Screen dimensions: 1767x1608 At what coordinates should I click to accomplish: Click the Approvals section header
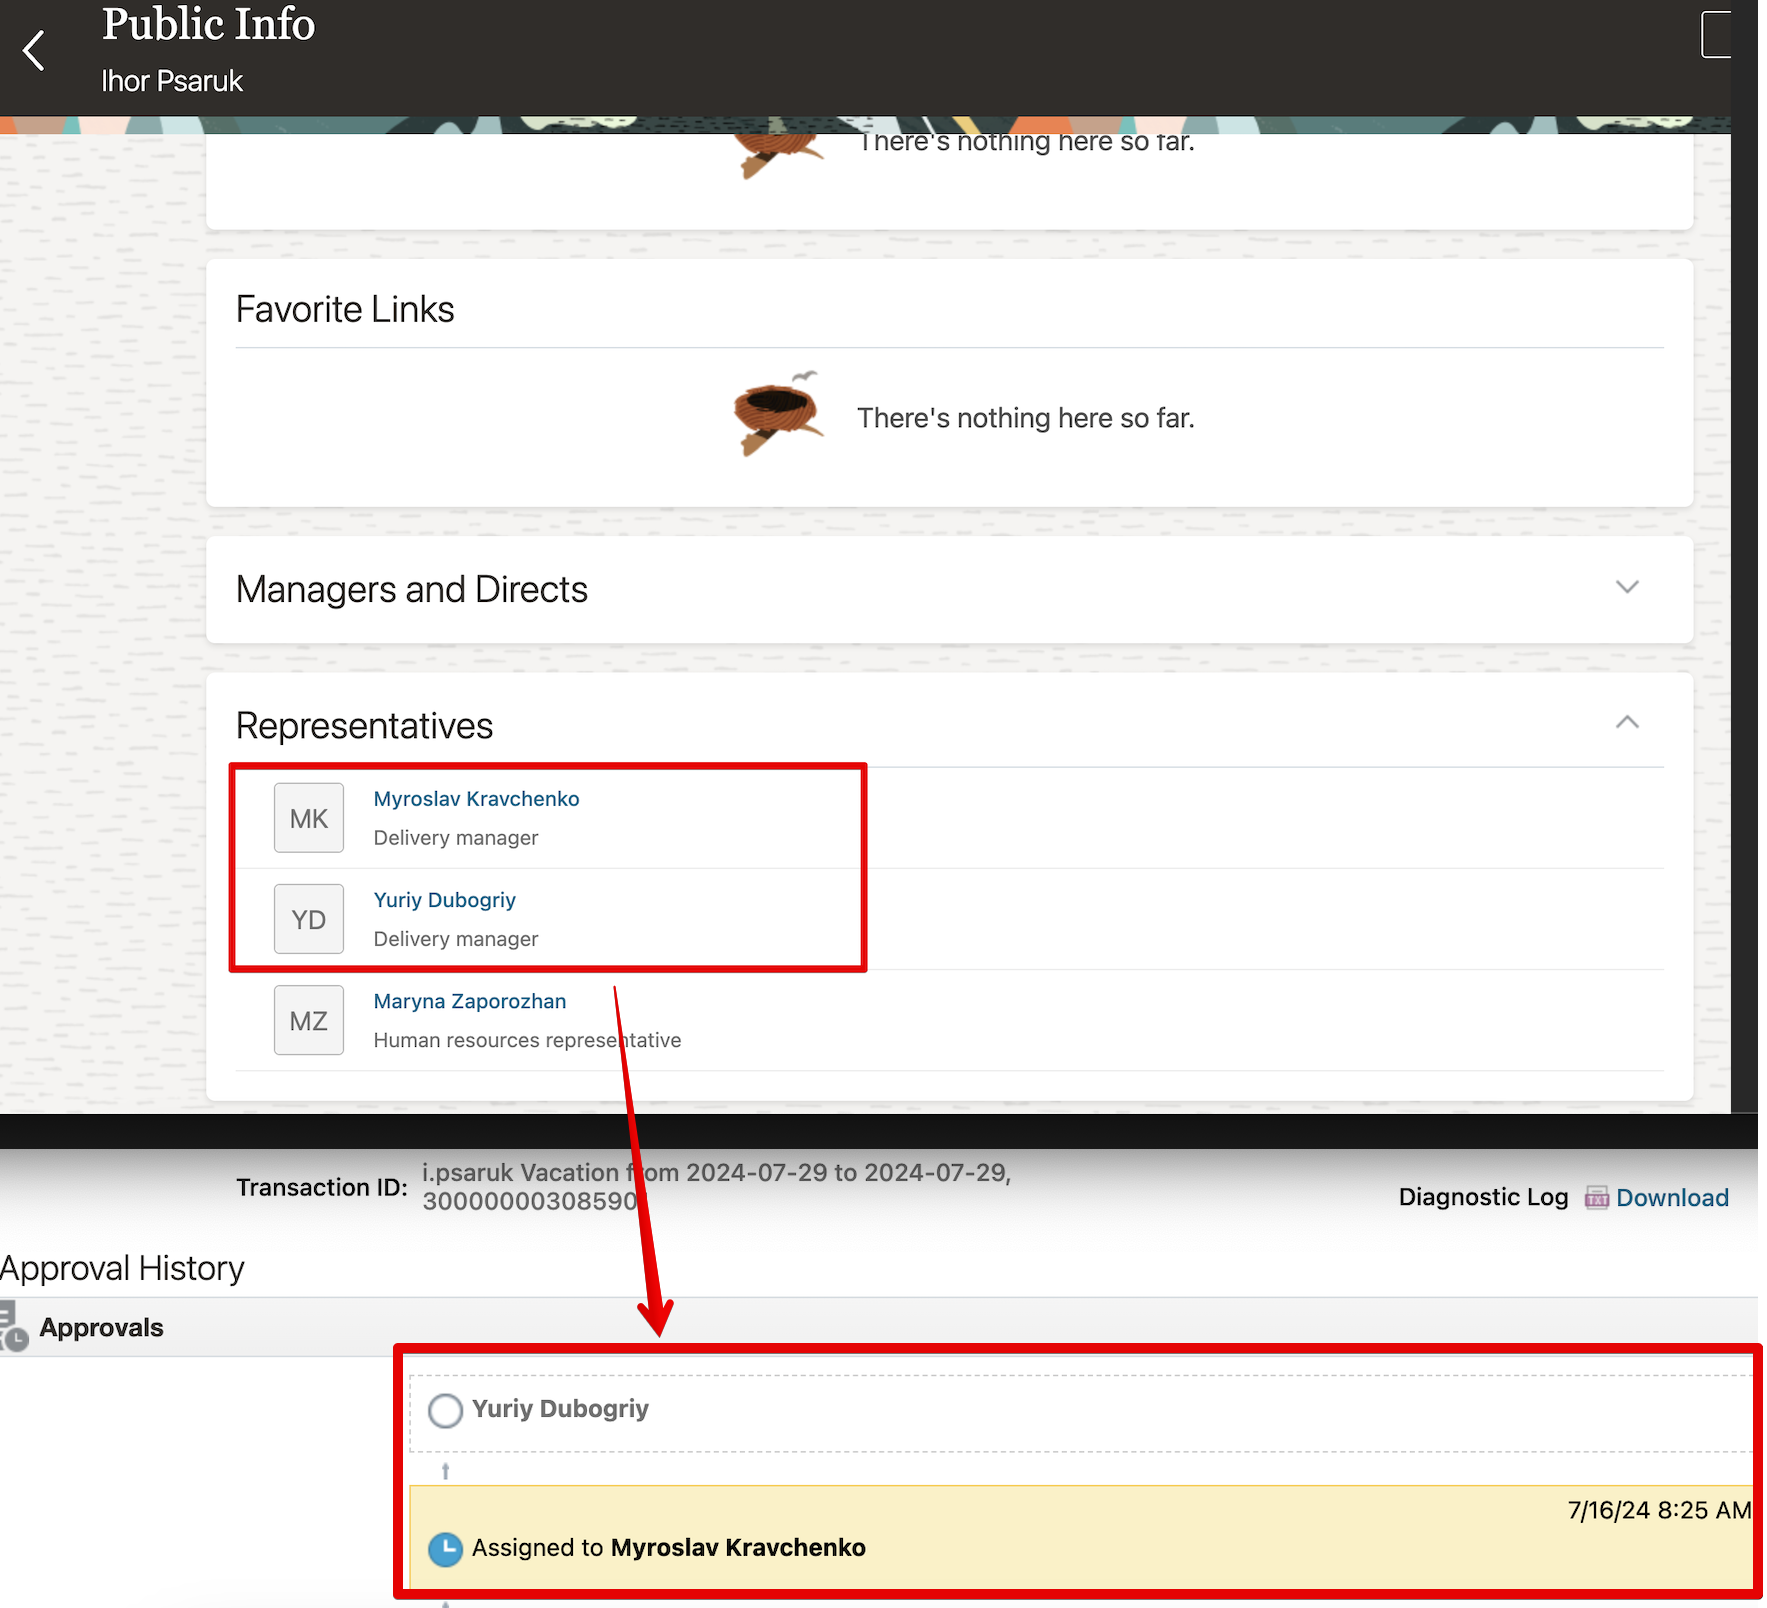point(101,1327)
